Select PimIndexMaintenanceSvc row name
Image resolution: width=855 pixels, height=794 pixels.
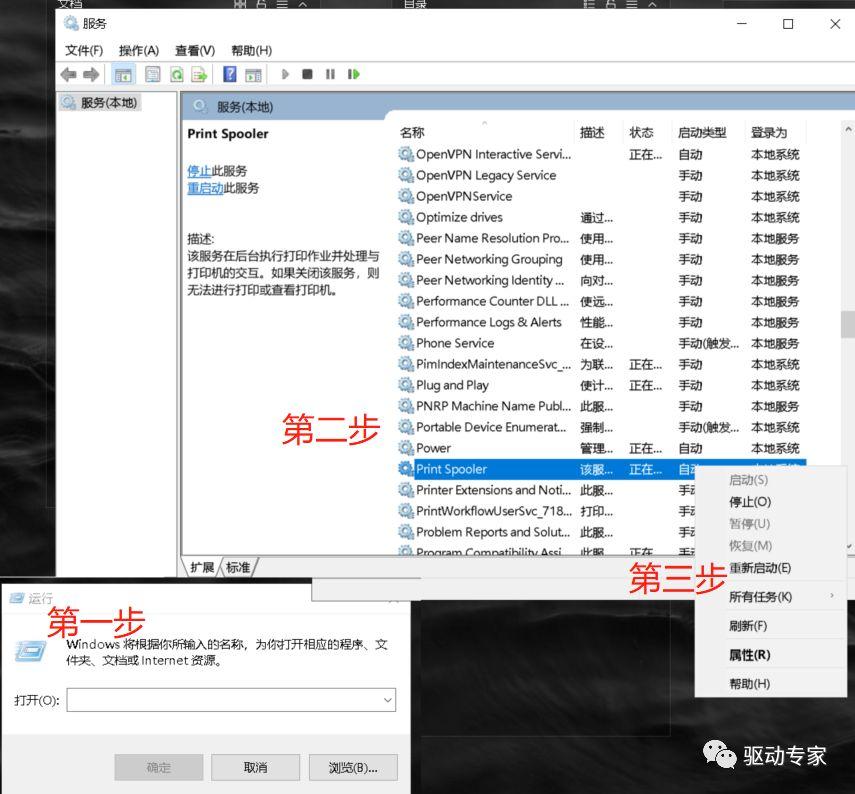point(493,364)
